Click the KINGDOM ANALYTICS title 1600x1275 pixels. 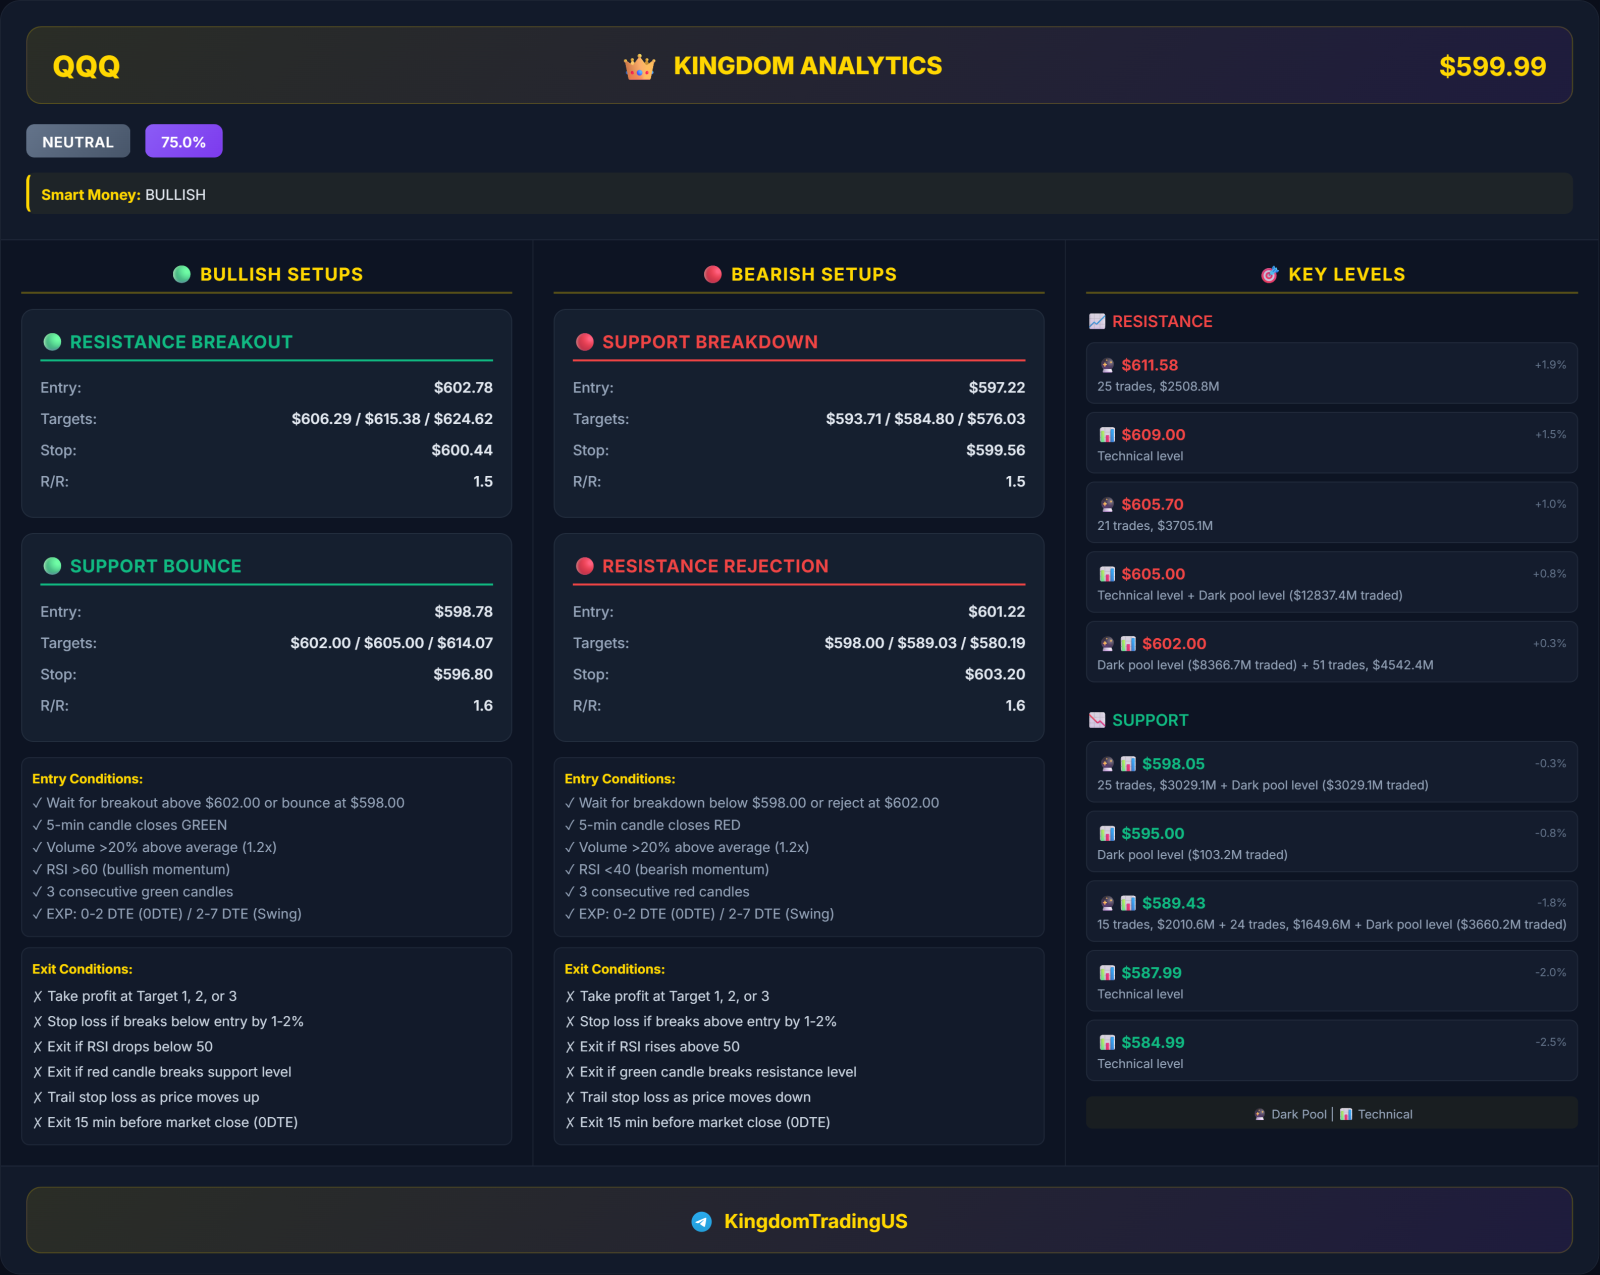[x=808, y=66]
